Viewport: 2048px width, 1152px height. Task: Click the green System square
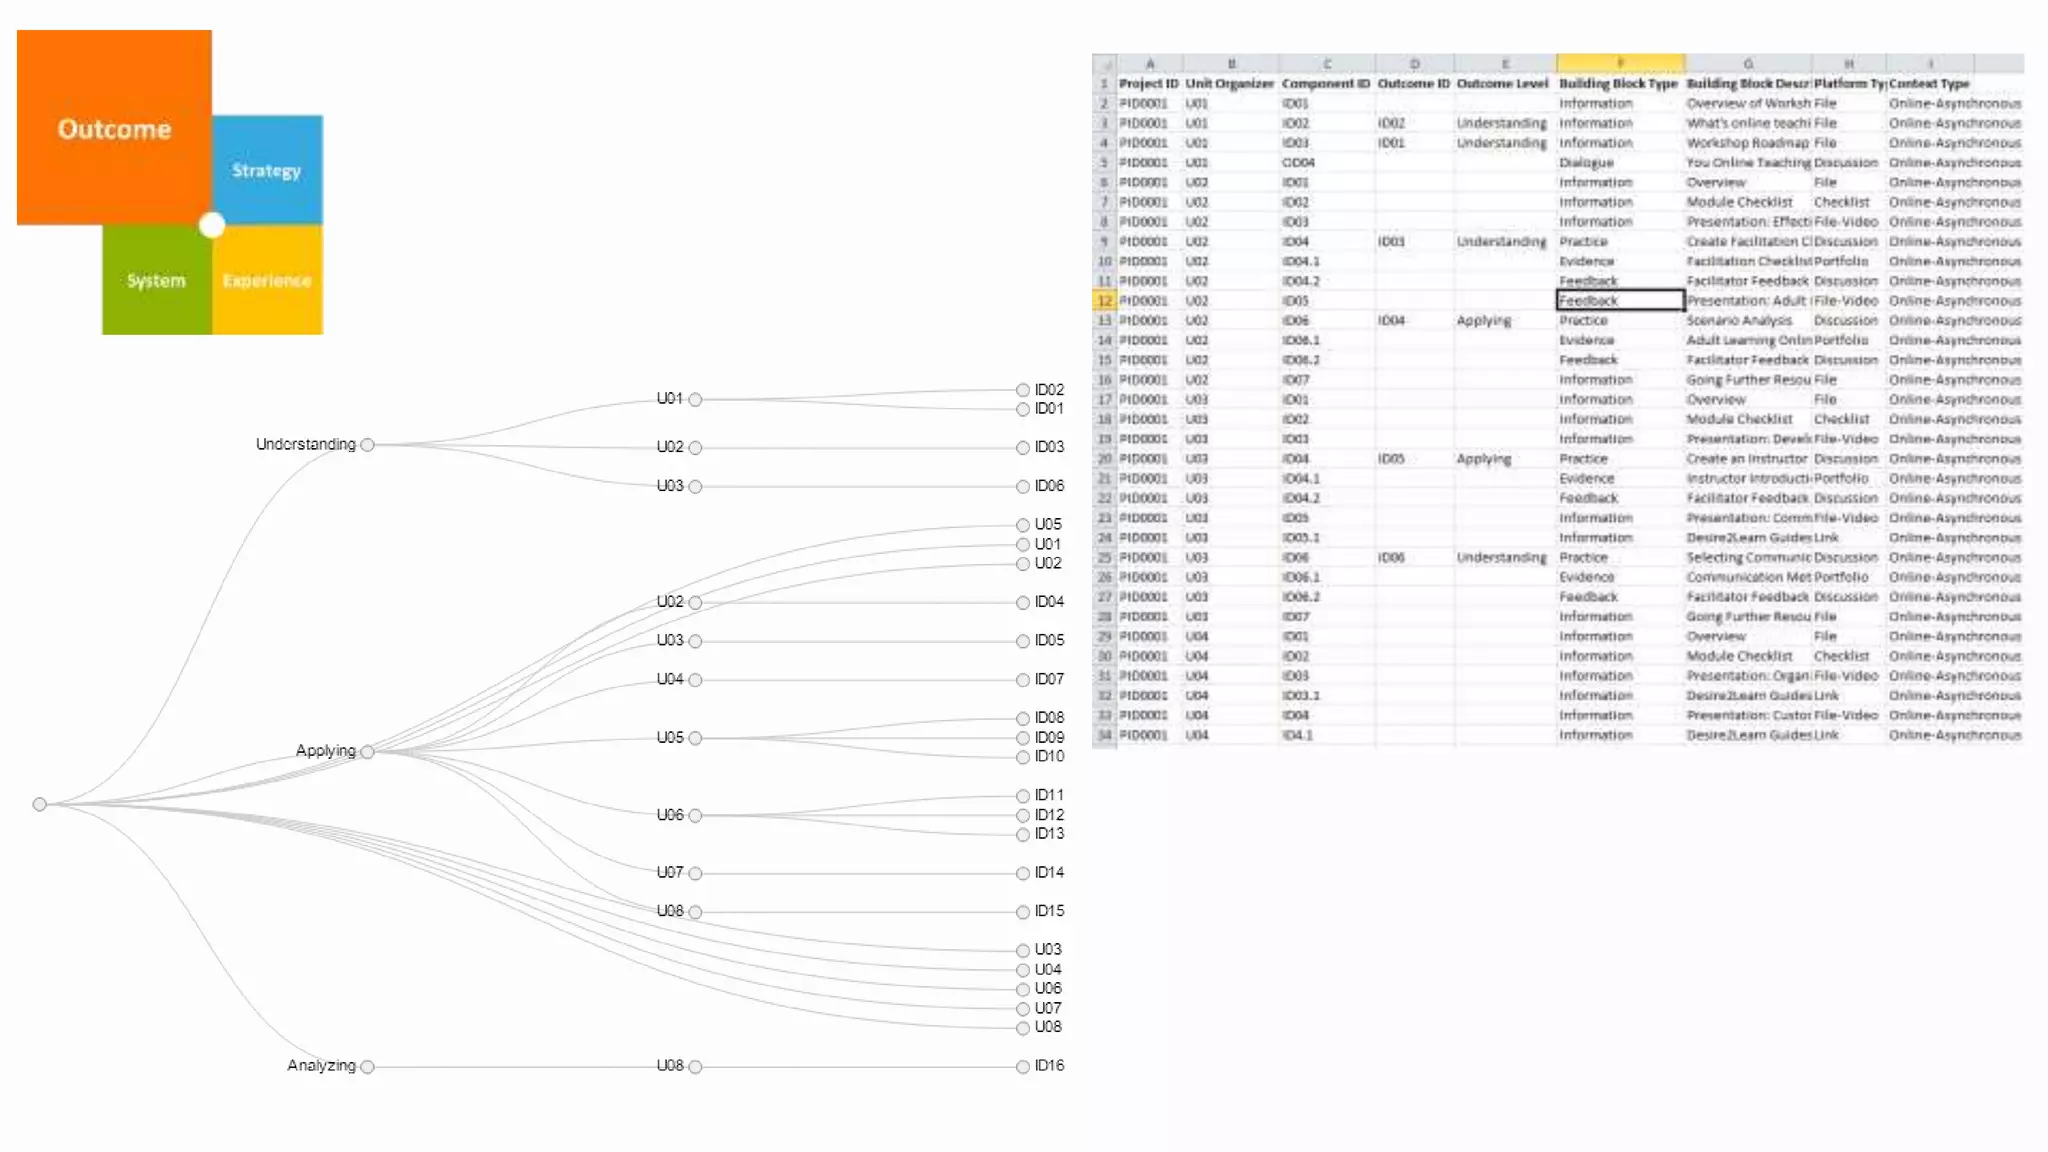pos(156,280)
